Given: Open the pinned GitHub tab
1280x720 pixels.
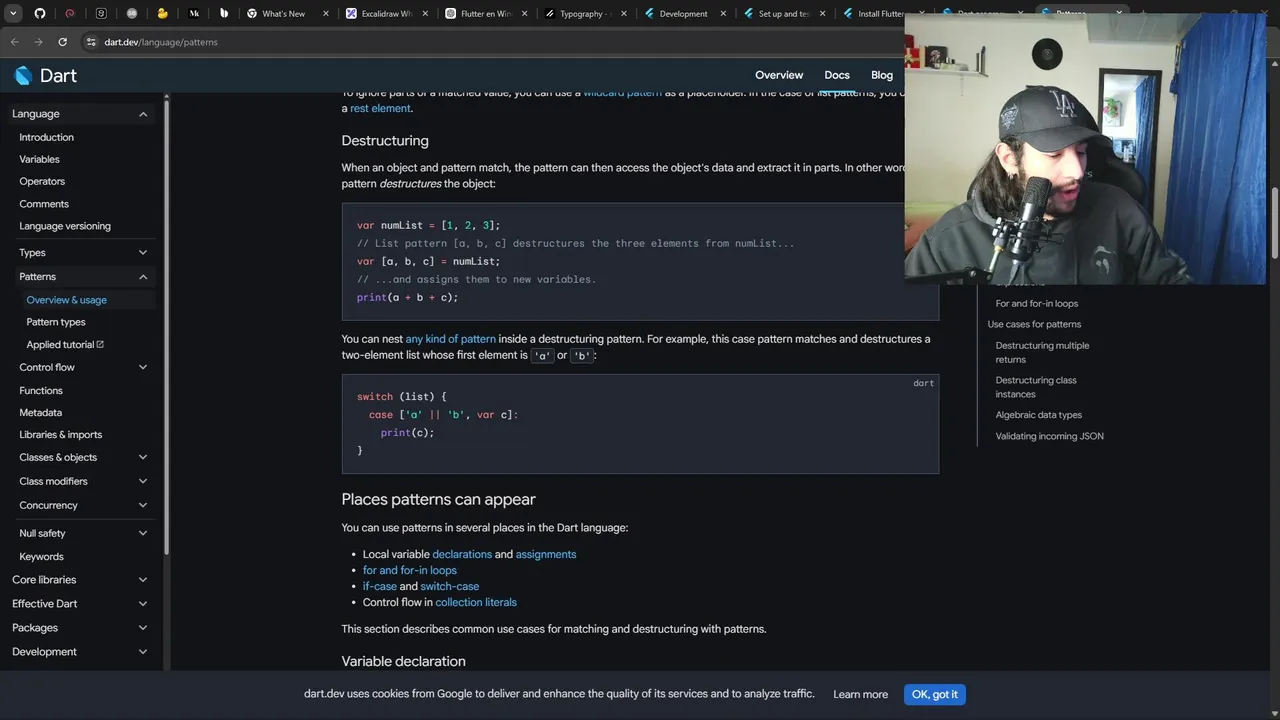Looking at the screenshot, I should point(40,14).
